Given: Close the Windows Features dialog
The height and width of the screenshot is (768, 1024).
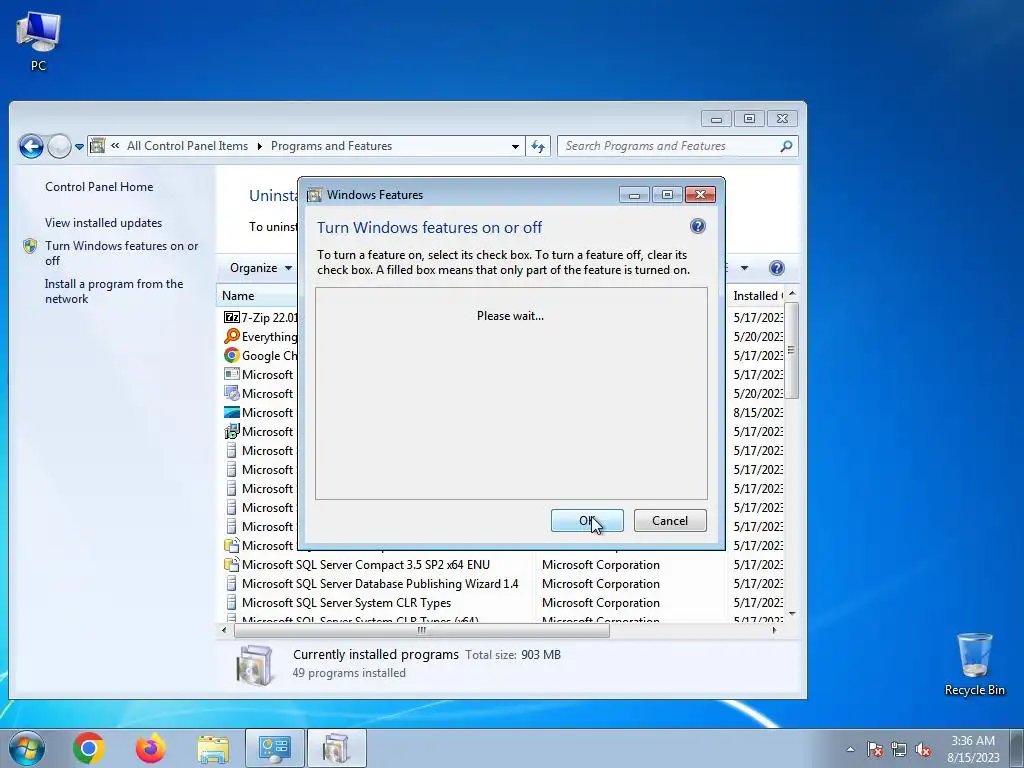Looking at the screenshot, I should pyautogui.click(x=700, y=195).
